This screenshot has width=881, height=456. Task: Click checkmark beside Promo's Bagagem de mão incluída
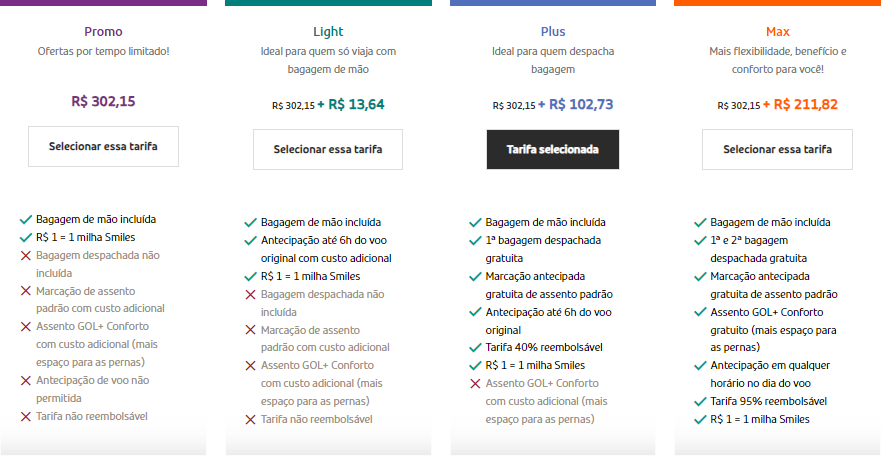click(x=25, y=220)
